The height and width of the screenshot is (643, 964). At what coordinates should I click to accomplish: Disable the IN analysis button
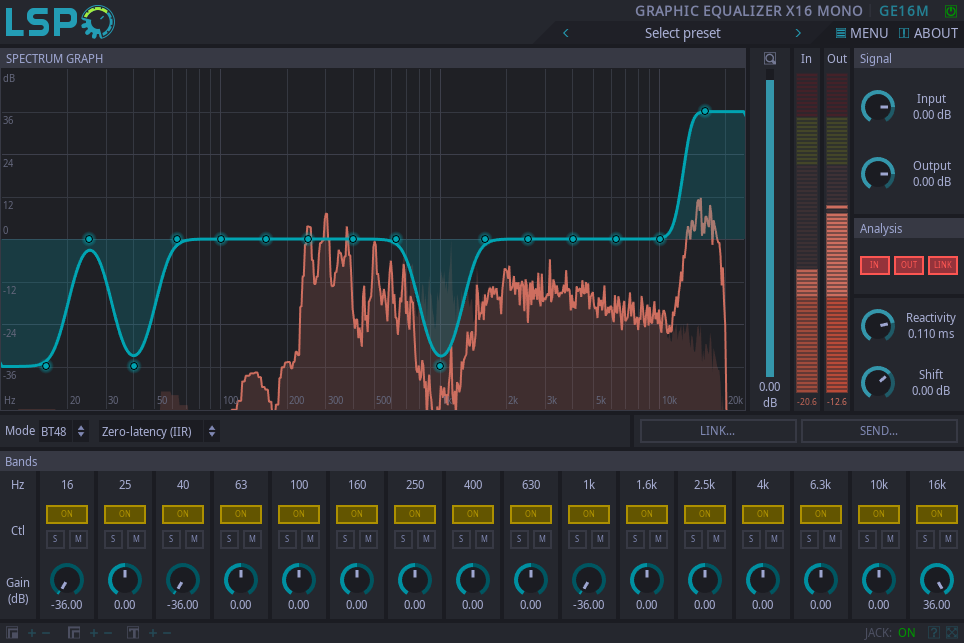click(874, 265)
